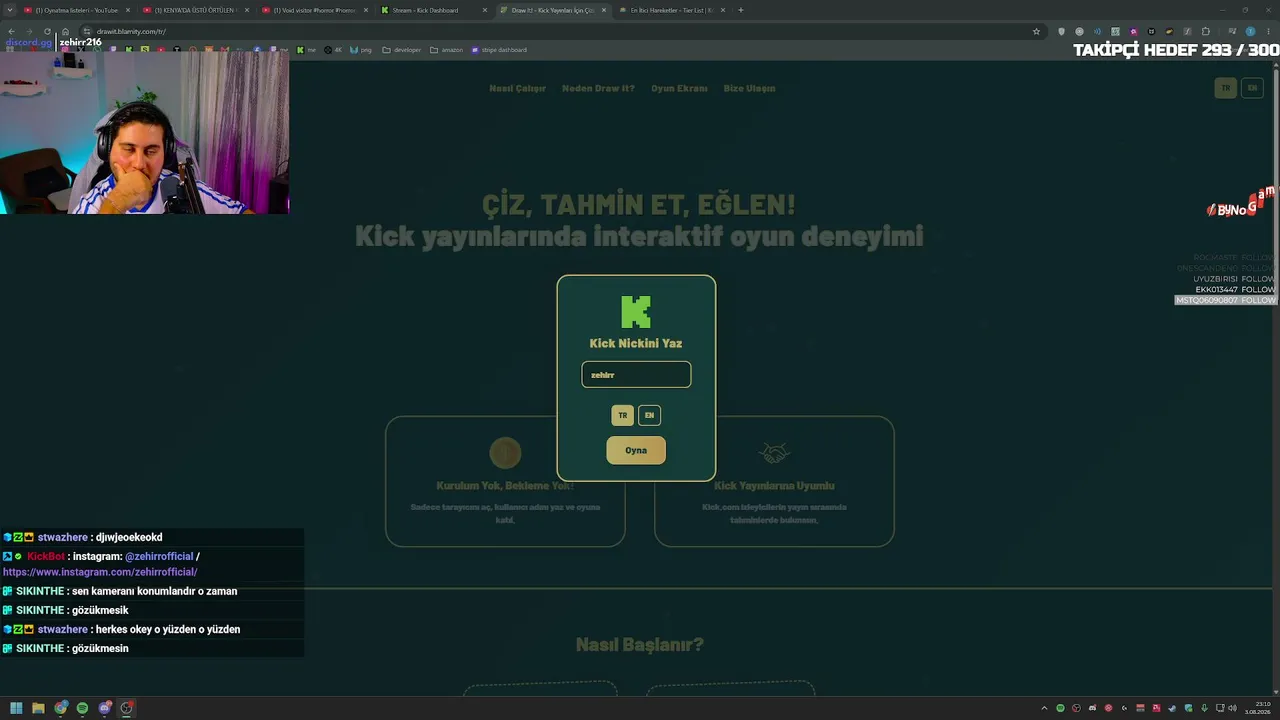The image size is (1280, 720).
Task: Open the Nasıl Çalışır menu item
Action: pos(517,88)
